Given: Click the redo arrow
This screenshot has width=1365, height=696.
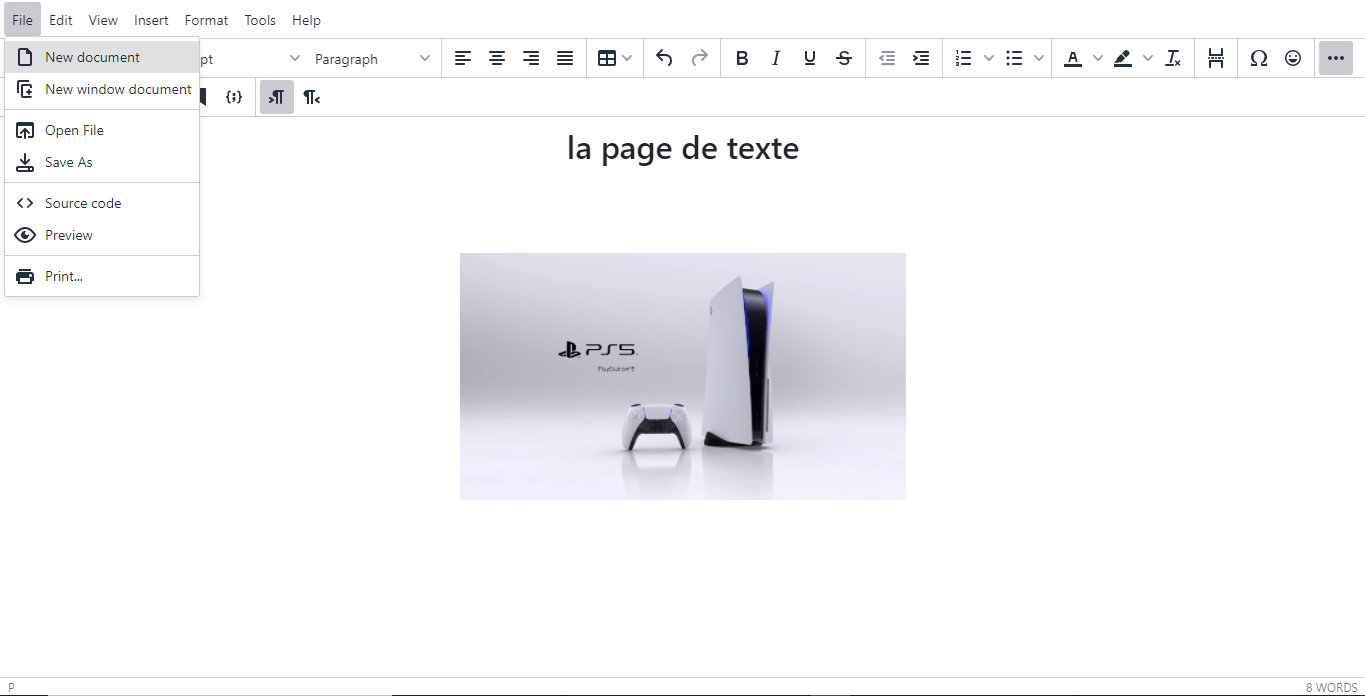Looking at the screenshot, I should click(x=699, y=58).
